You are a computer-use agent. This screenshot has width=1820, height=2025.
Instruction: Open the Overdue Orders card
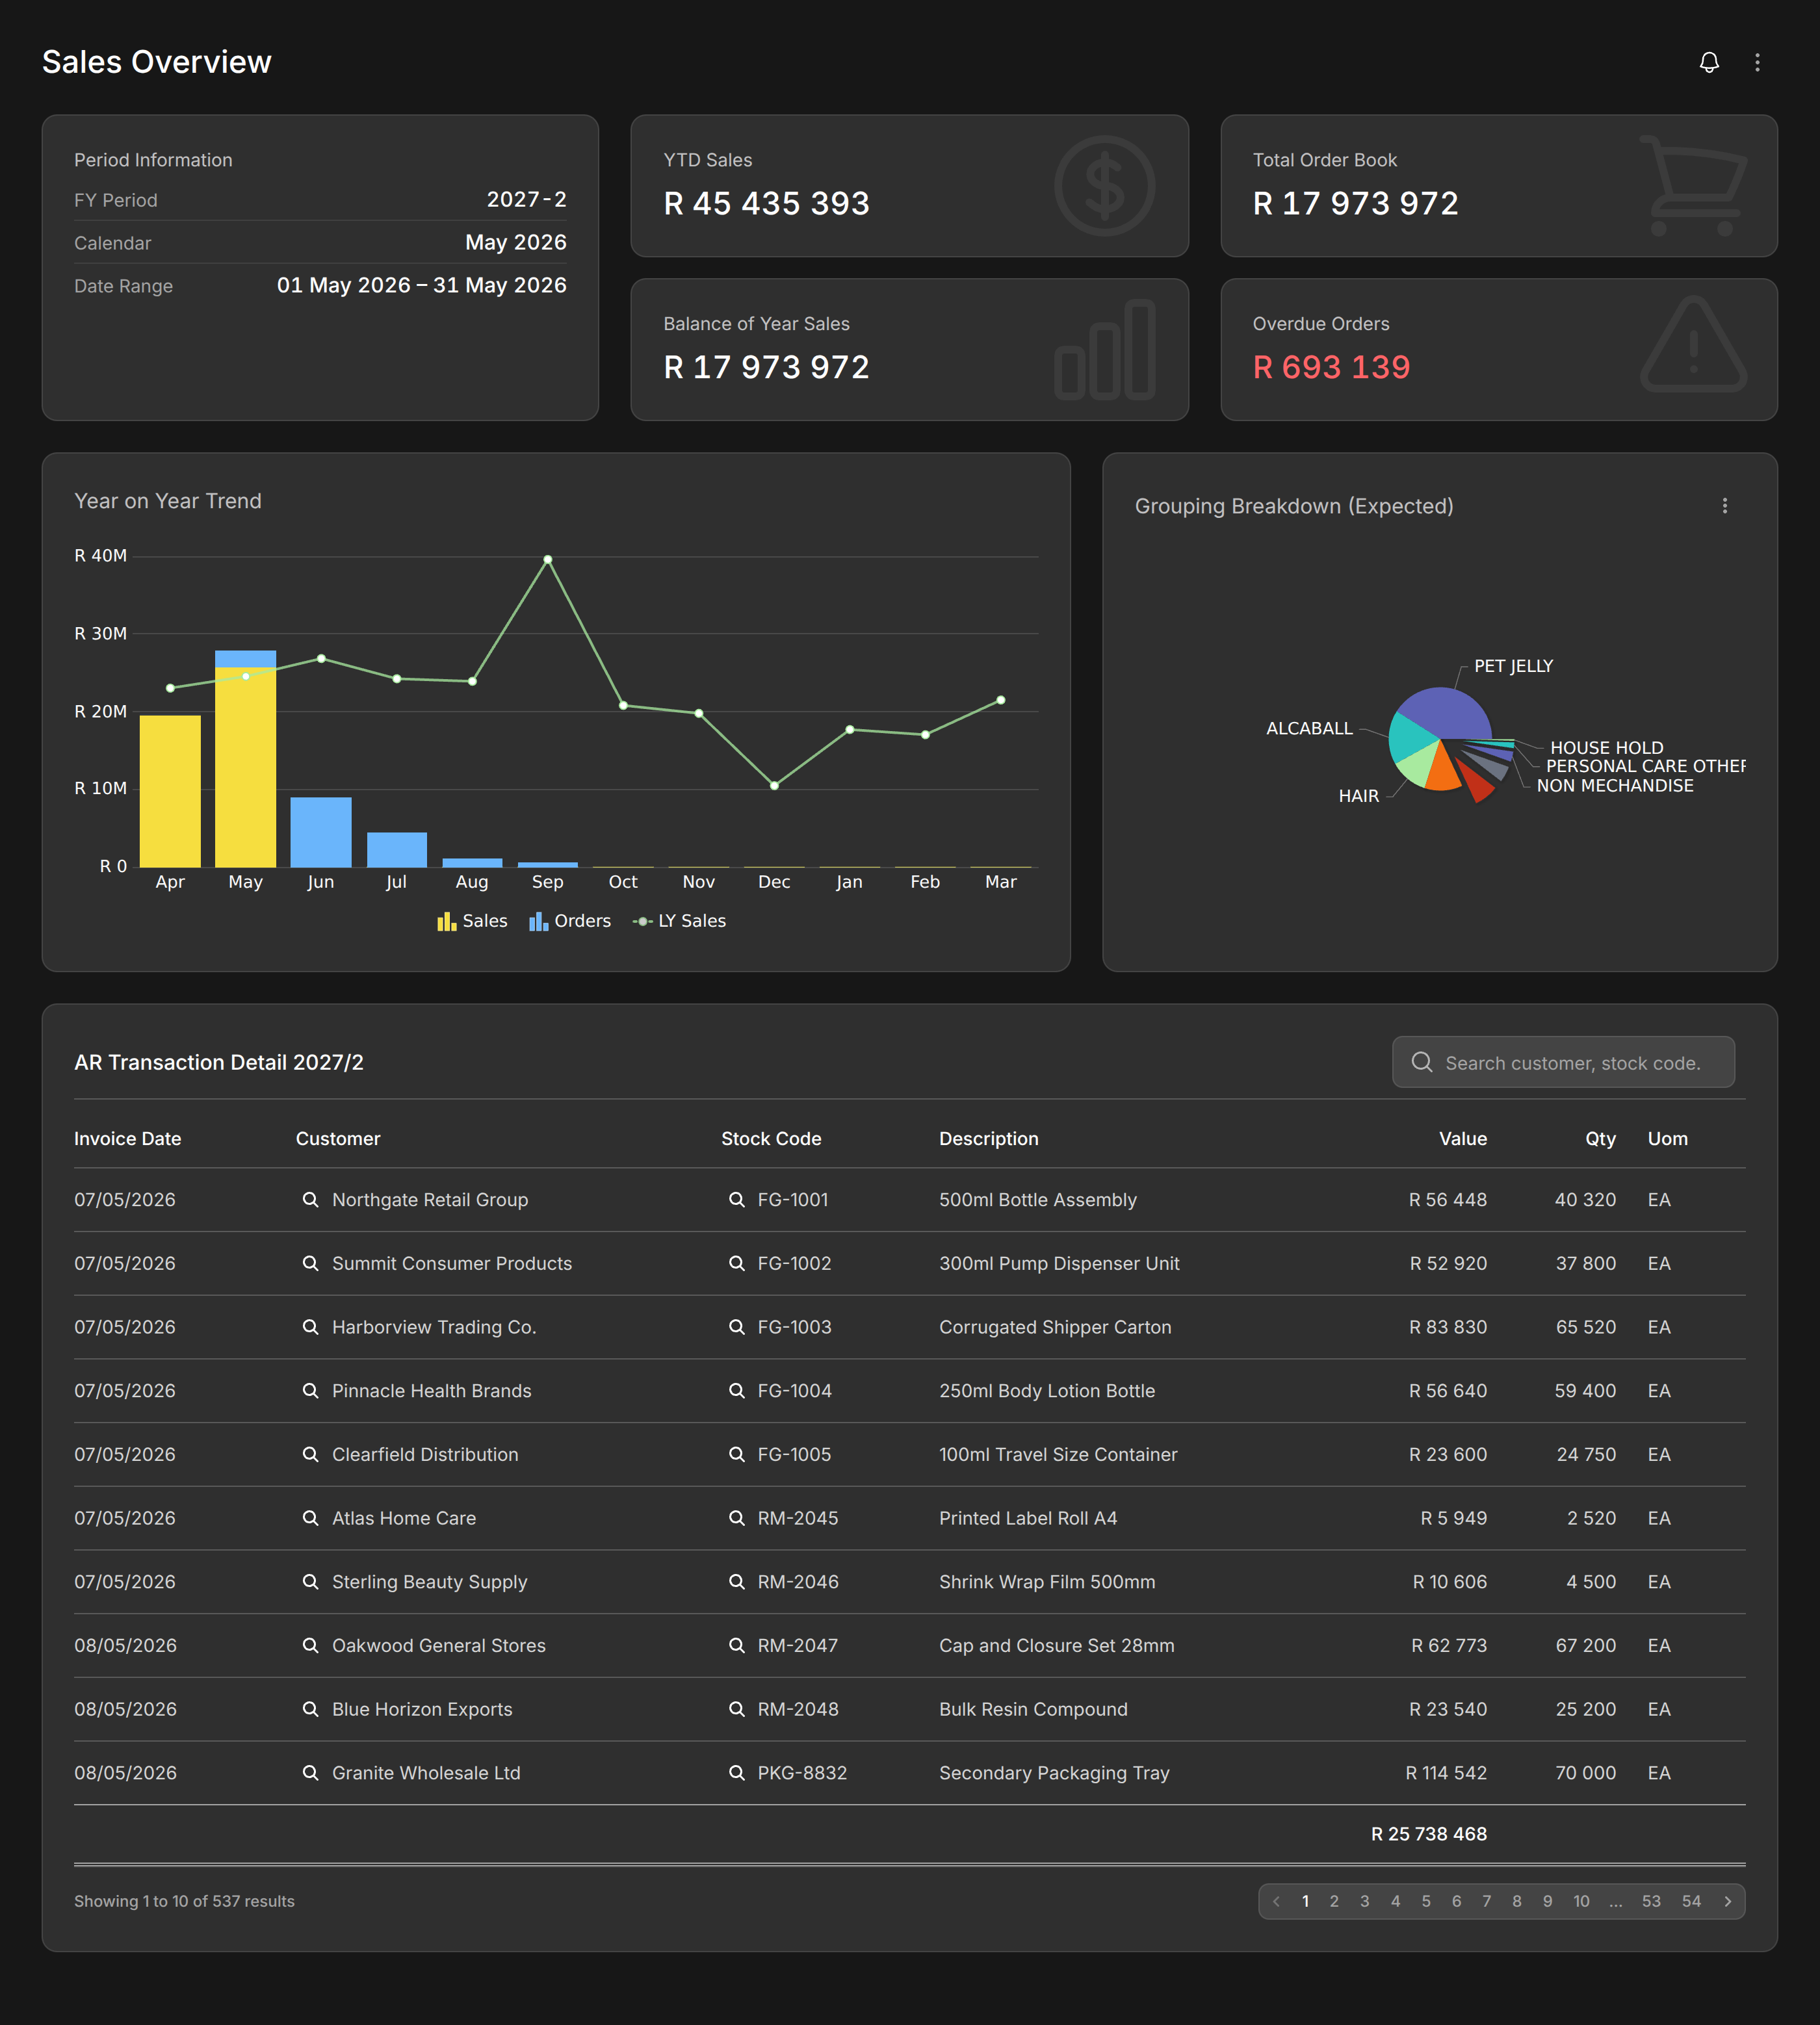point(1499,349)
